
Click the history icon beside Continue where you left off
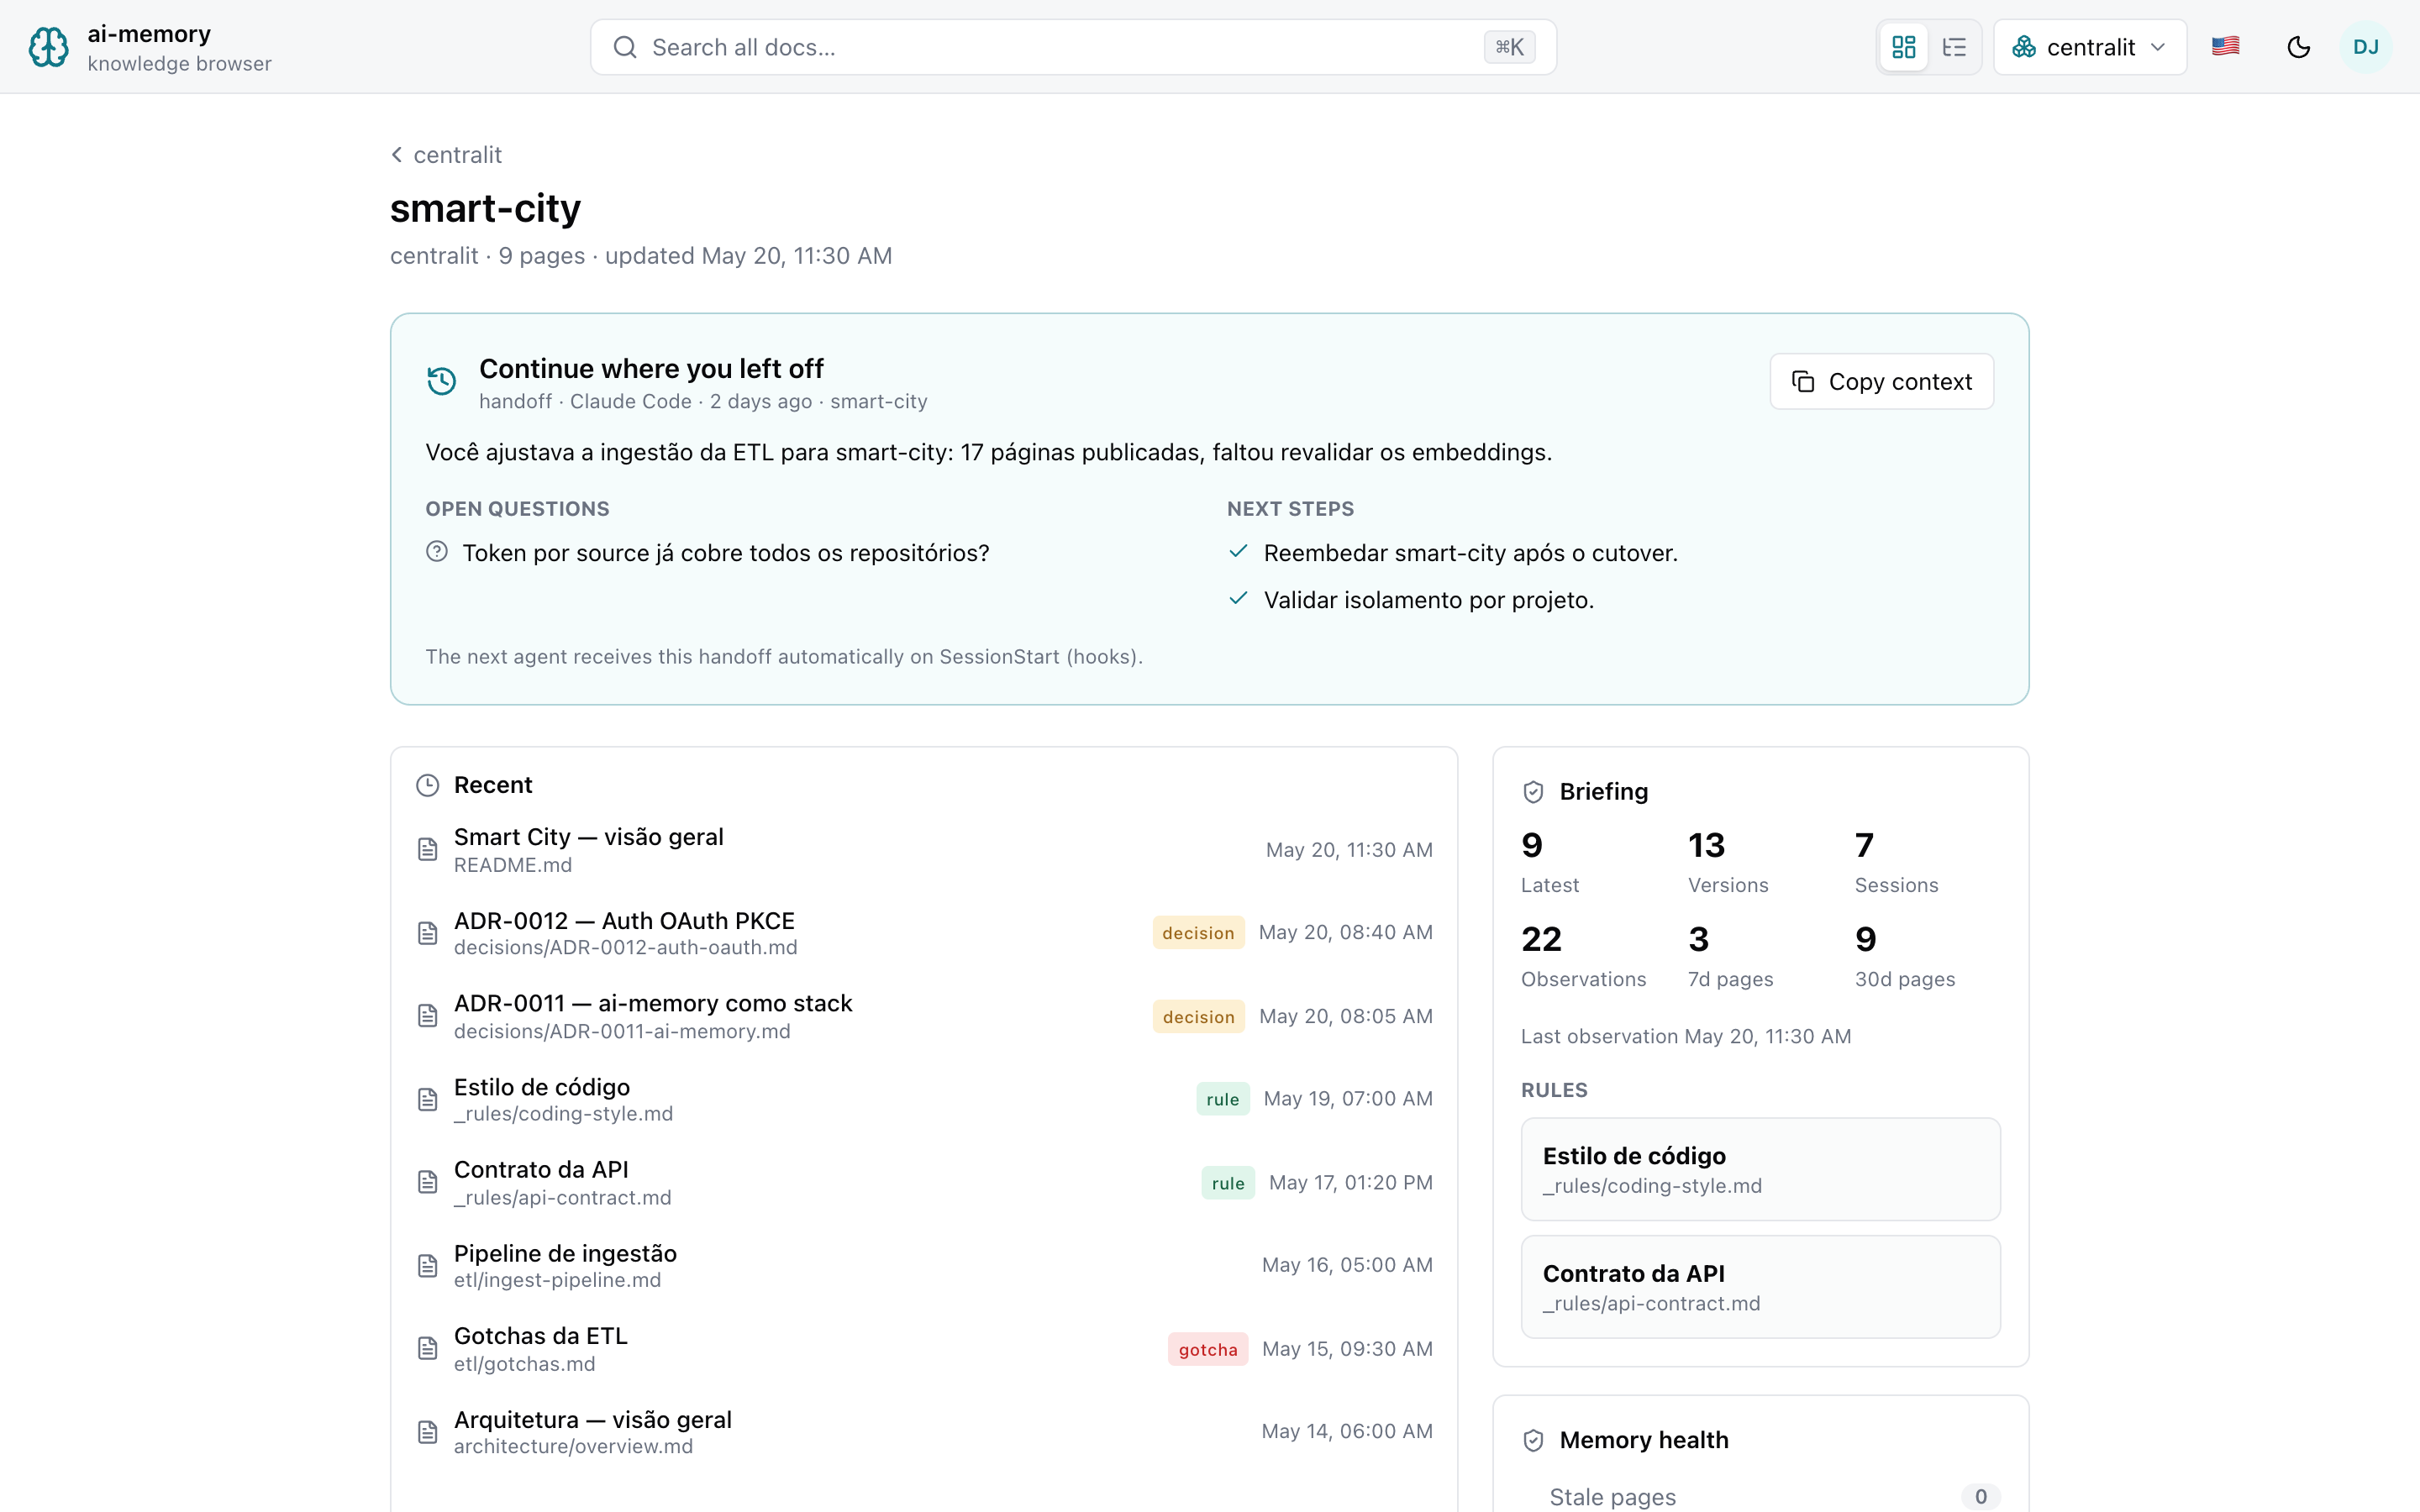[x=441, y=381]
